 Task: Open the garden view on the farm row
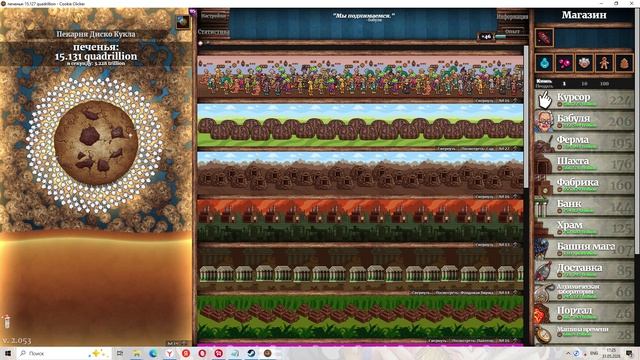[x=478, y=149]
